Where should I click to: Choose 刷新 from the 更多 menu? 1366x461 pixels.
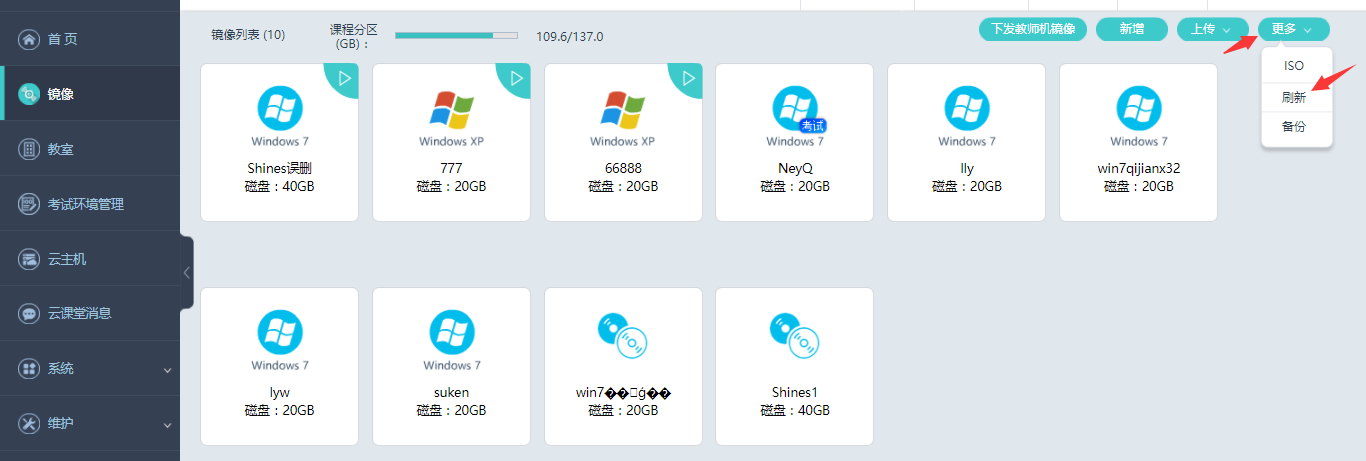[x=1294, y=98]
